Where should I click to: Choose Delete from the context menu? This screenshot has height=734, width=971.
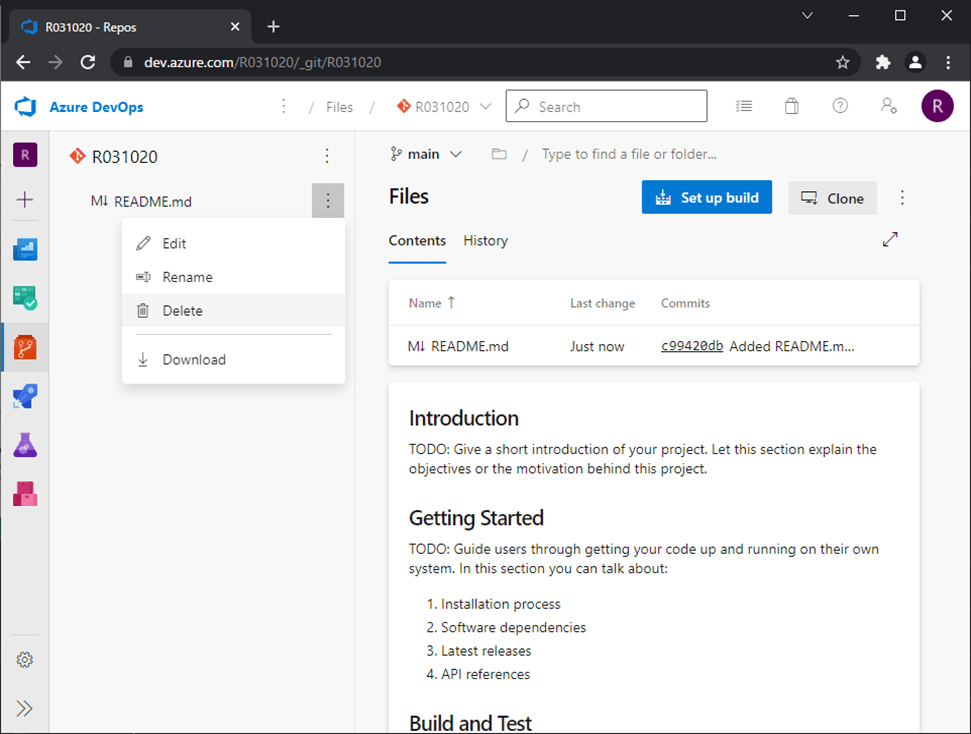click(x=233, y=310)
